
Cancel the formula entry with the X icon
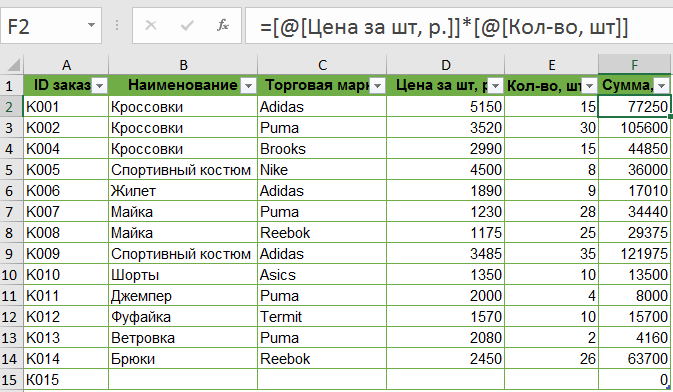click(x=151, y=26)
